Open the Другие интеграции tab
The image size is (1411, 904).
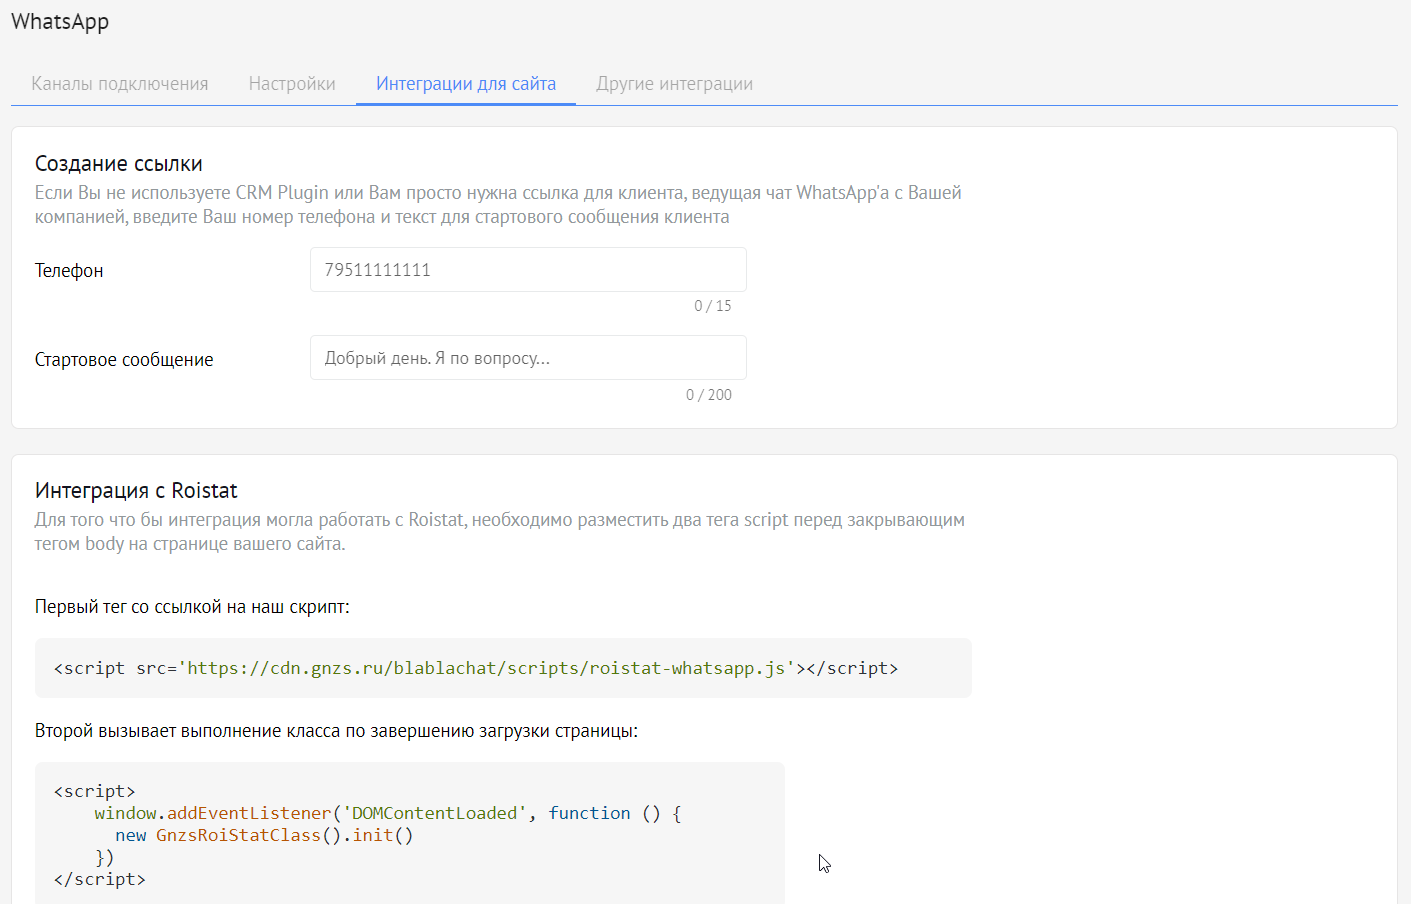(x=675, y=84)
